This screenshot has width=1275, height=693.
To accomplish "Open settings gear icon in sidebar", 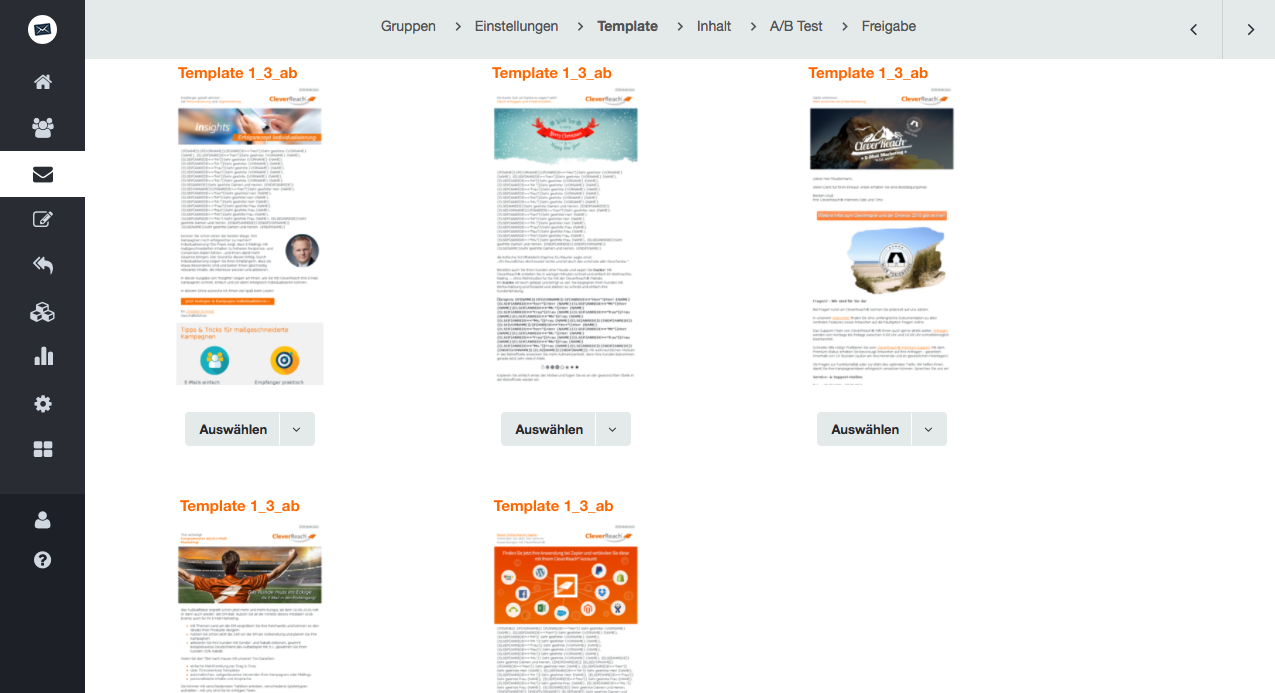I will 42,404.
